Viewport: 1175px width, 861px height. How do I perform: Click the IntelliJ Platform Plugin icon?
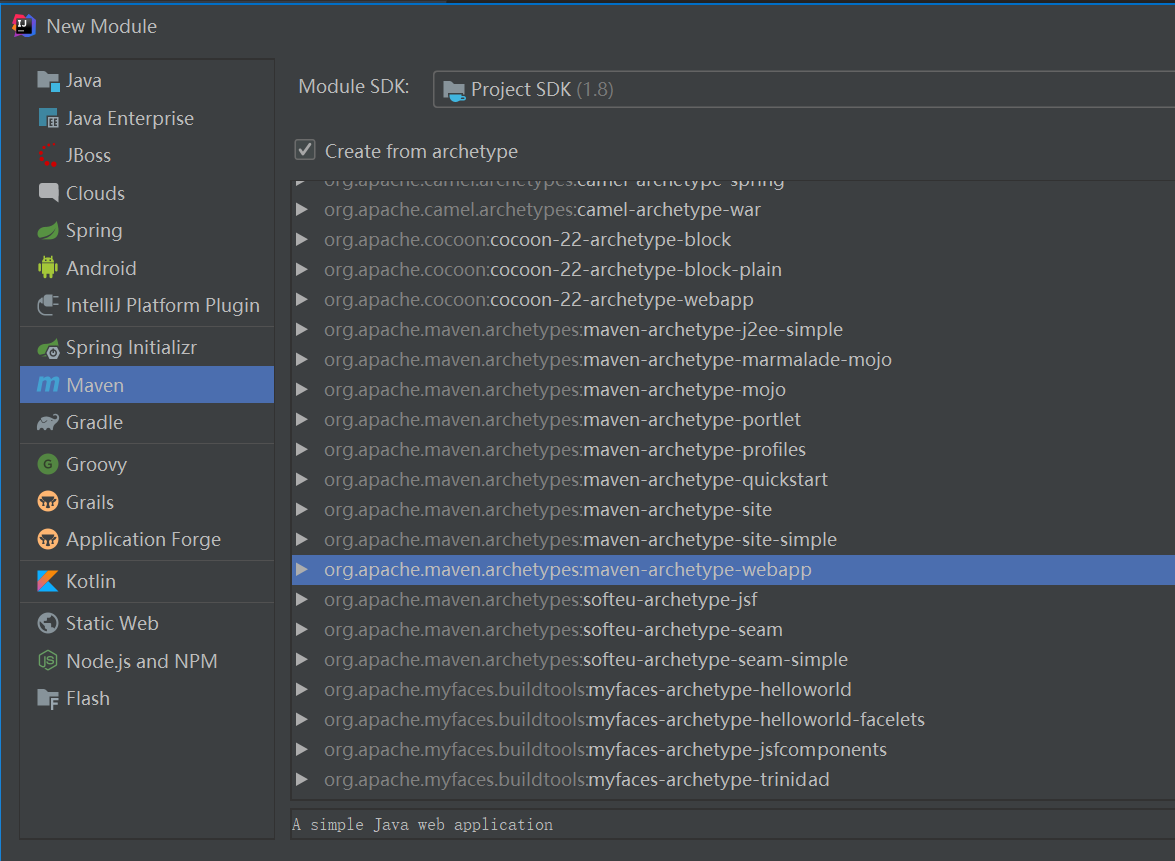[48, 305]
